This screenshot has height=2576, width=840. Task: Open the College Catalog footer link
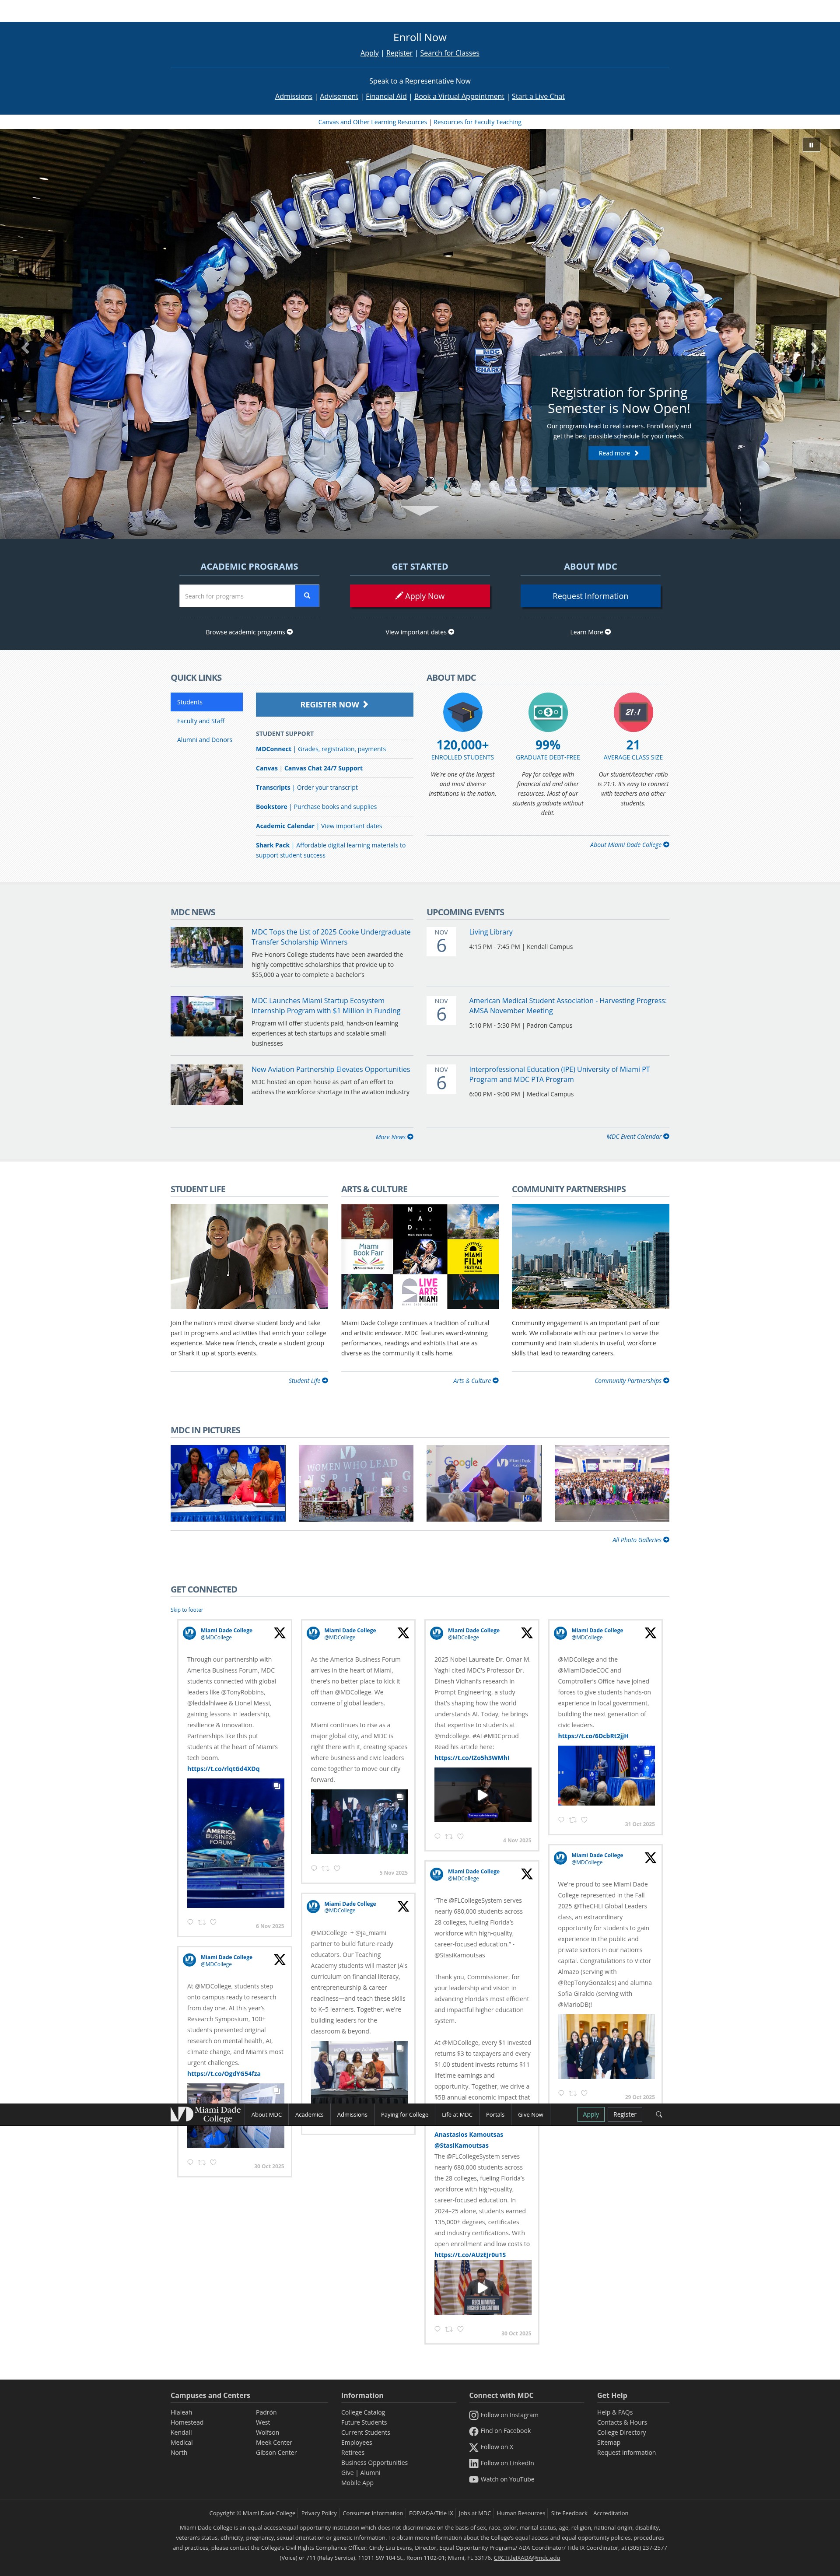[x=363, y=2413]
